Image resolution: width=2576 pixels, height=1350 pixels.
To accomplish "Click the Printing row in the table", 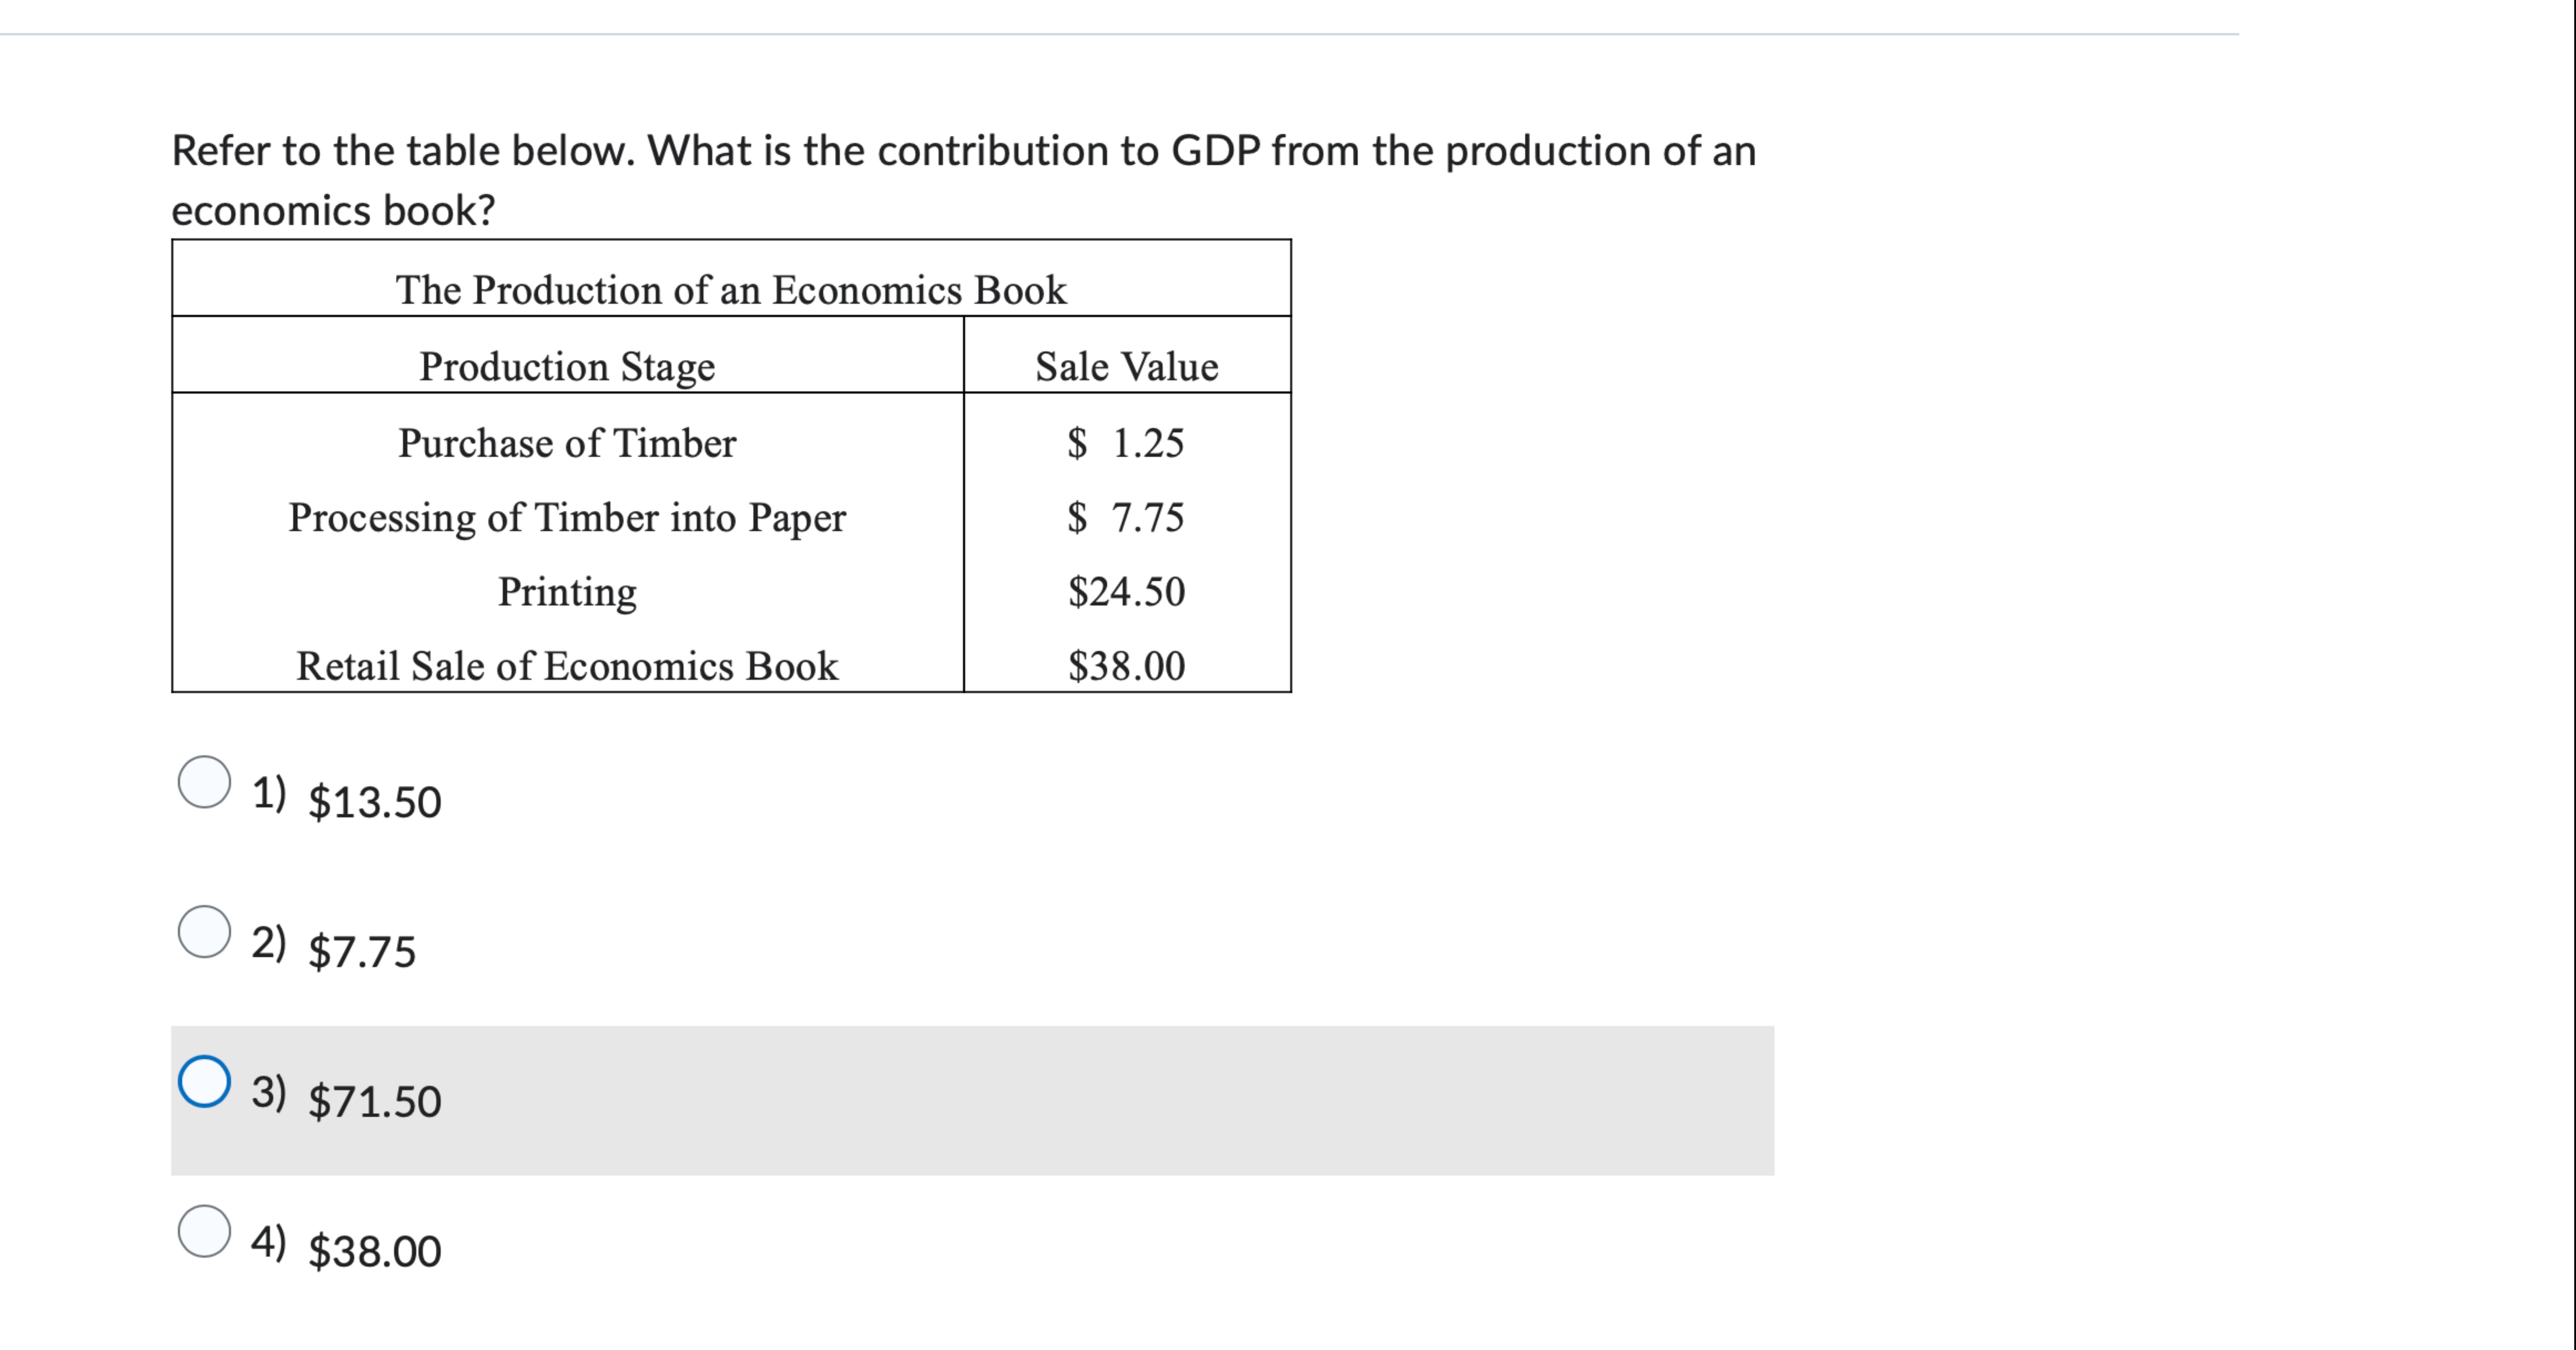I will coord(567,592).
